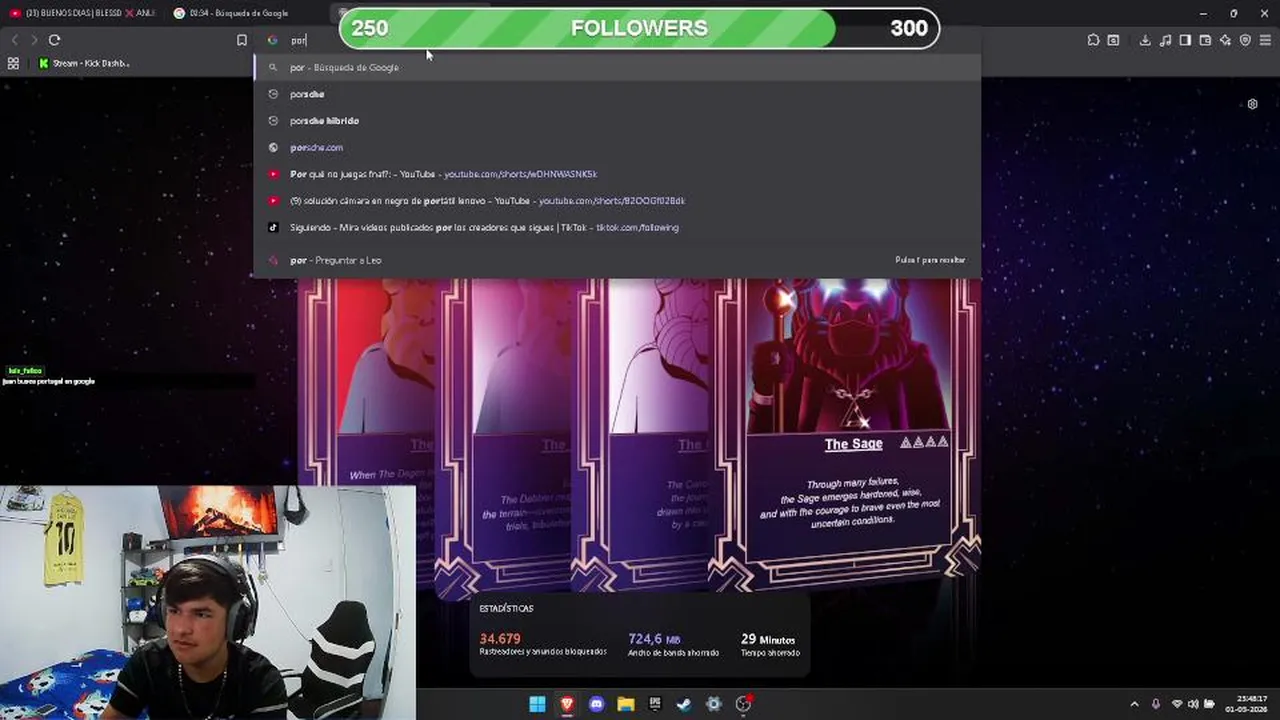Image resolution: width=1280 pixels, height=720 pixels.
Task: Select the 'porsche híbrido' suggestion
Action: (617, 121)
